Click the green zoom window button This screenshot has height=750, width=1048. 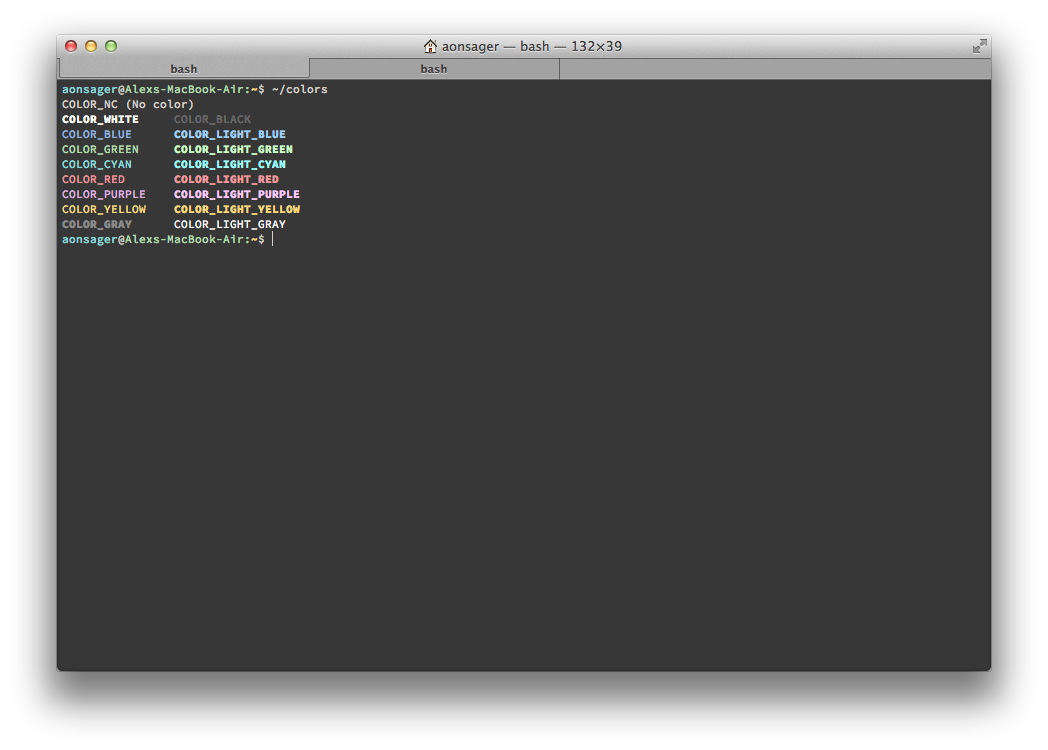[x=110, y=45]
